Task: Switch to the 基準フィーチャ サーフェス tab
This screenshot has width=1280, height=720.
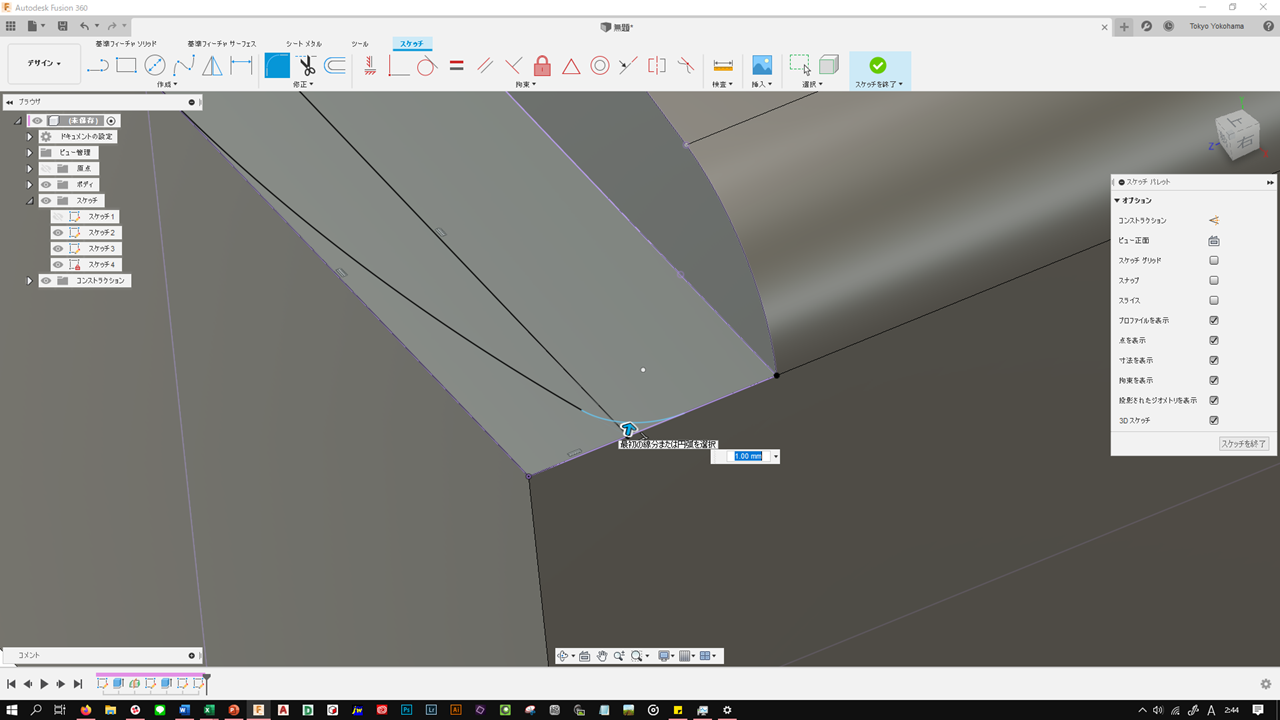Action: [x=222, y=44]
